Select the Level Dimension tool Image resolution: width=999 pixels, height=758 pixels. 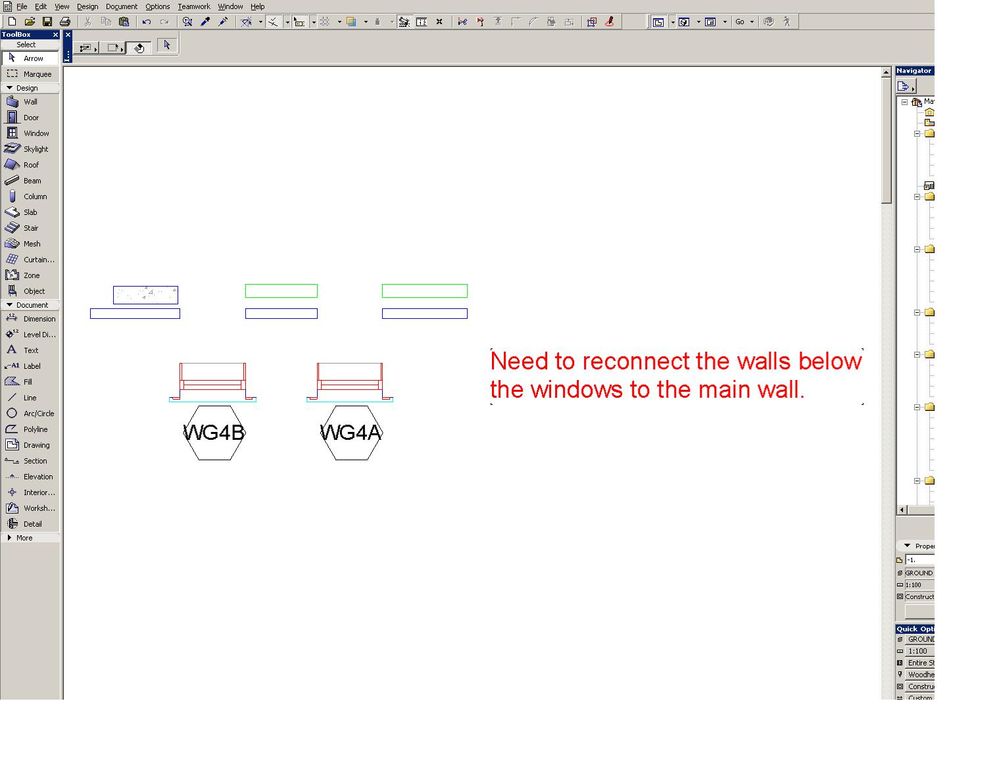click(x=30, y=334)
